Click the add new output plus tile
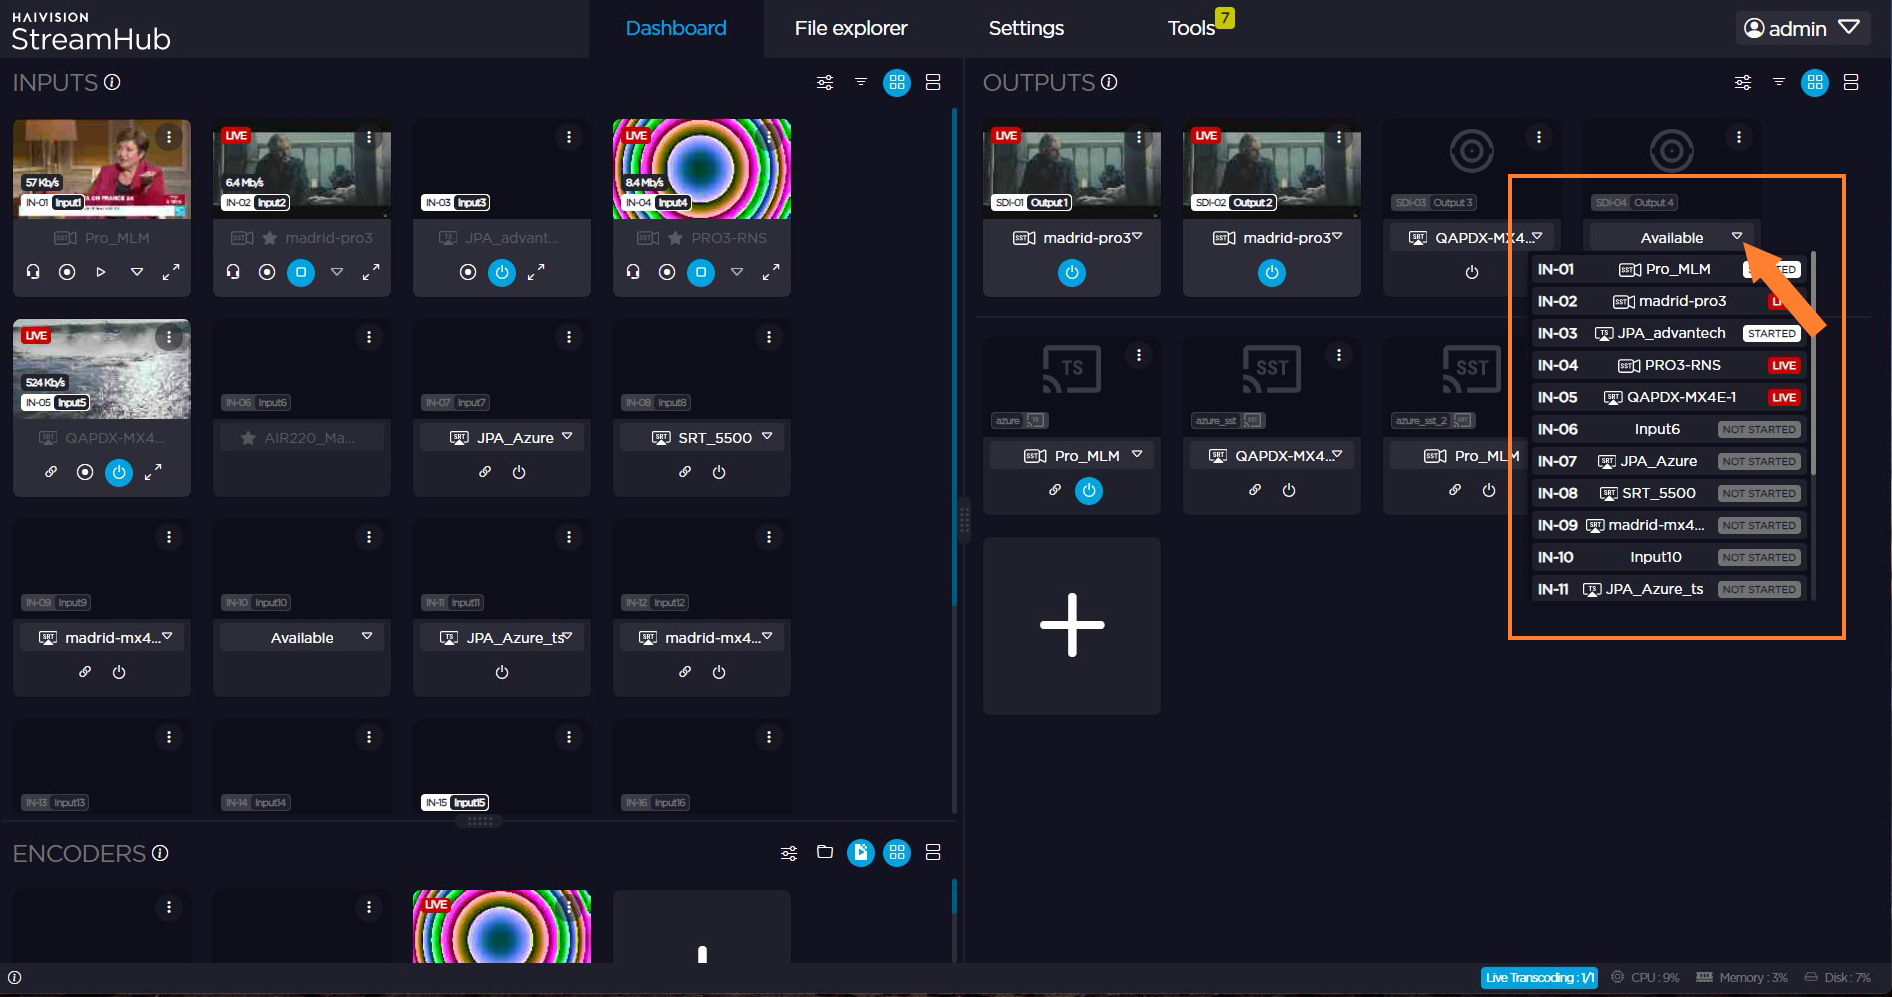 [1072, 625]
